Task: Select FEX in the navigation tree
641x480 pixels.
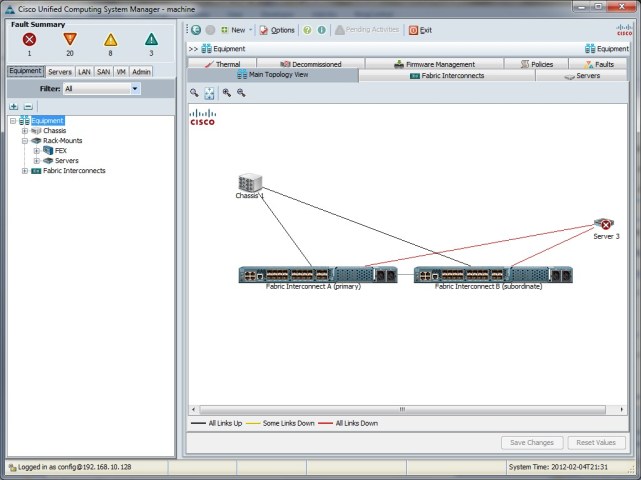Action: click(61, 151)
